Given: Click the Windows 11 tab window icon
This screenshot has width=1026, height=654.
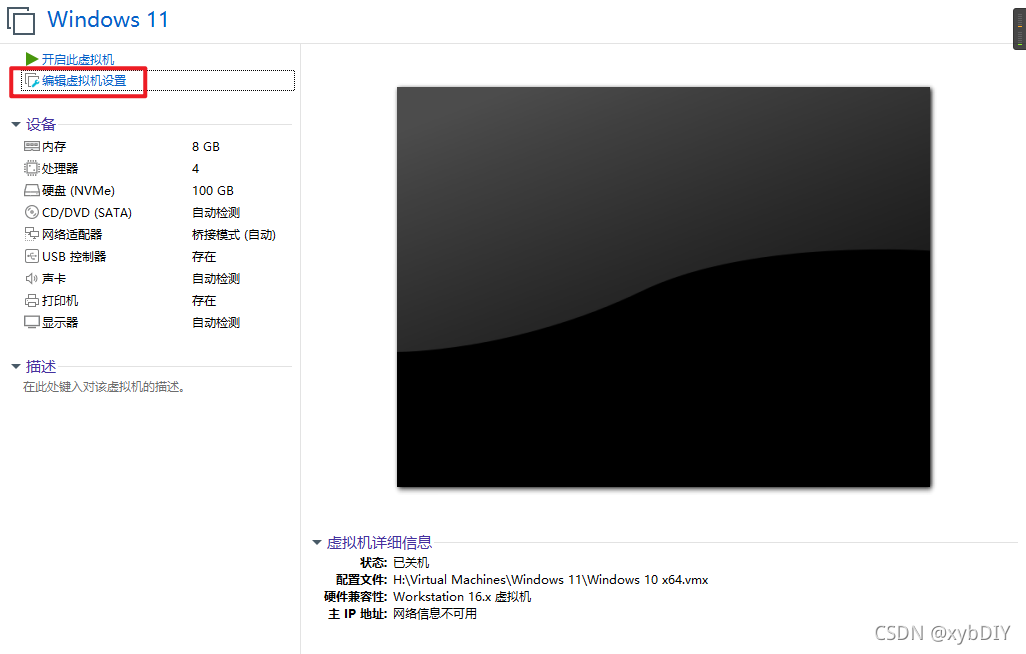Looking at the screenshot, I should click(x=21, y=20).
